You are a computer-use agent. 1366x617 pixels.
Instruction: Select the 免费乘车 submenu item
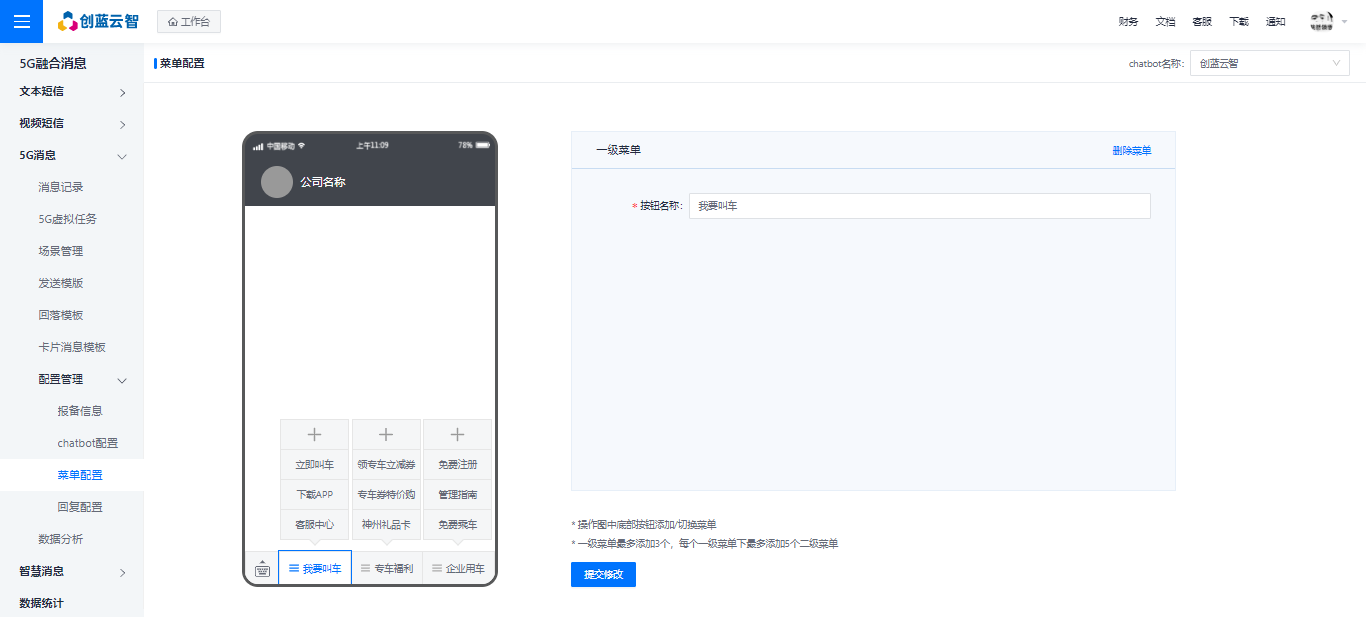pyautogui.click(x=458, y=525)
